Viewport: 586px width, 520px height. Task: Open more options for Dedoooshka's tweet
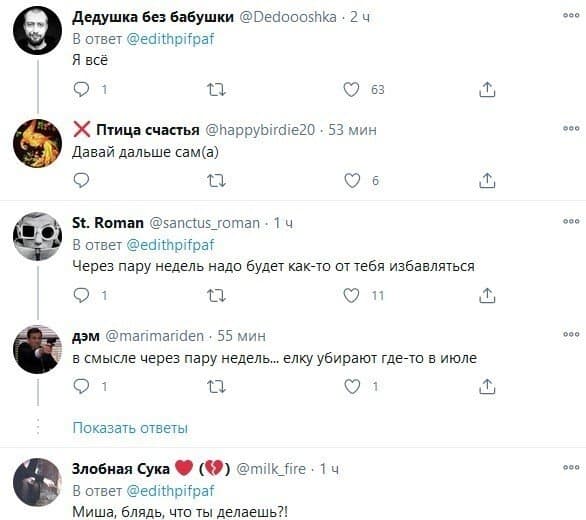click(x=571, y=15)
